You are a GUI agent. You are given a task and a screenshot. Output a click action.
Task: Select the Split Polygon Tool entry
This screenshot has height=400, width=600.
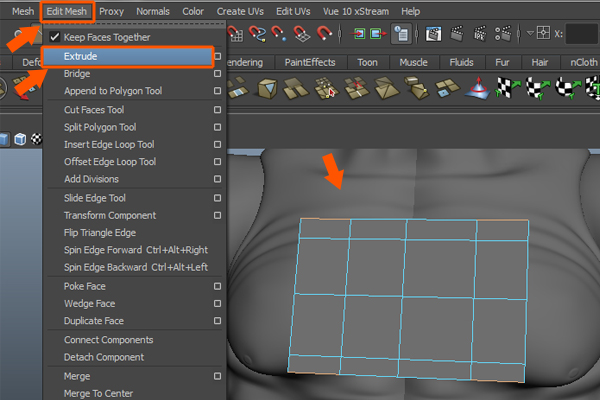coord(100,127)
